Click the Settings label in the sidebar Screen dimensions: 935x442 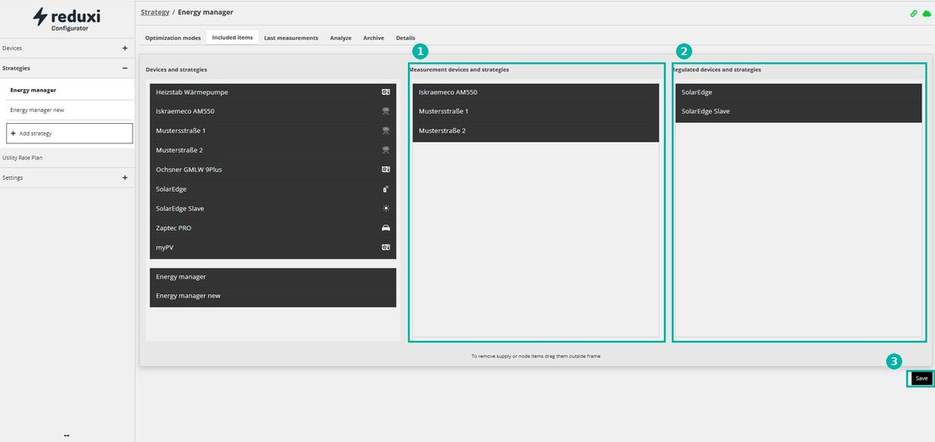click(x=13, y=178)
